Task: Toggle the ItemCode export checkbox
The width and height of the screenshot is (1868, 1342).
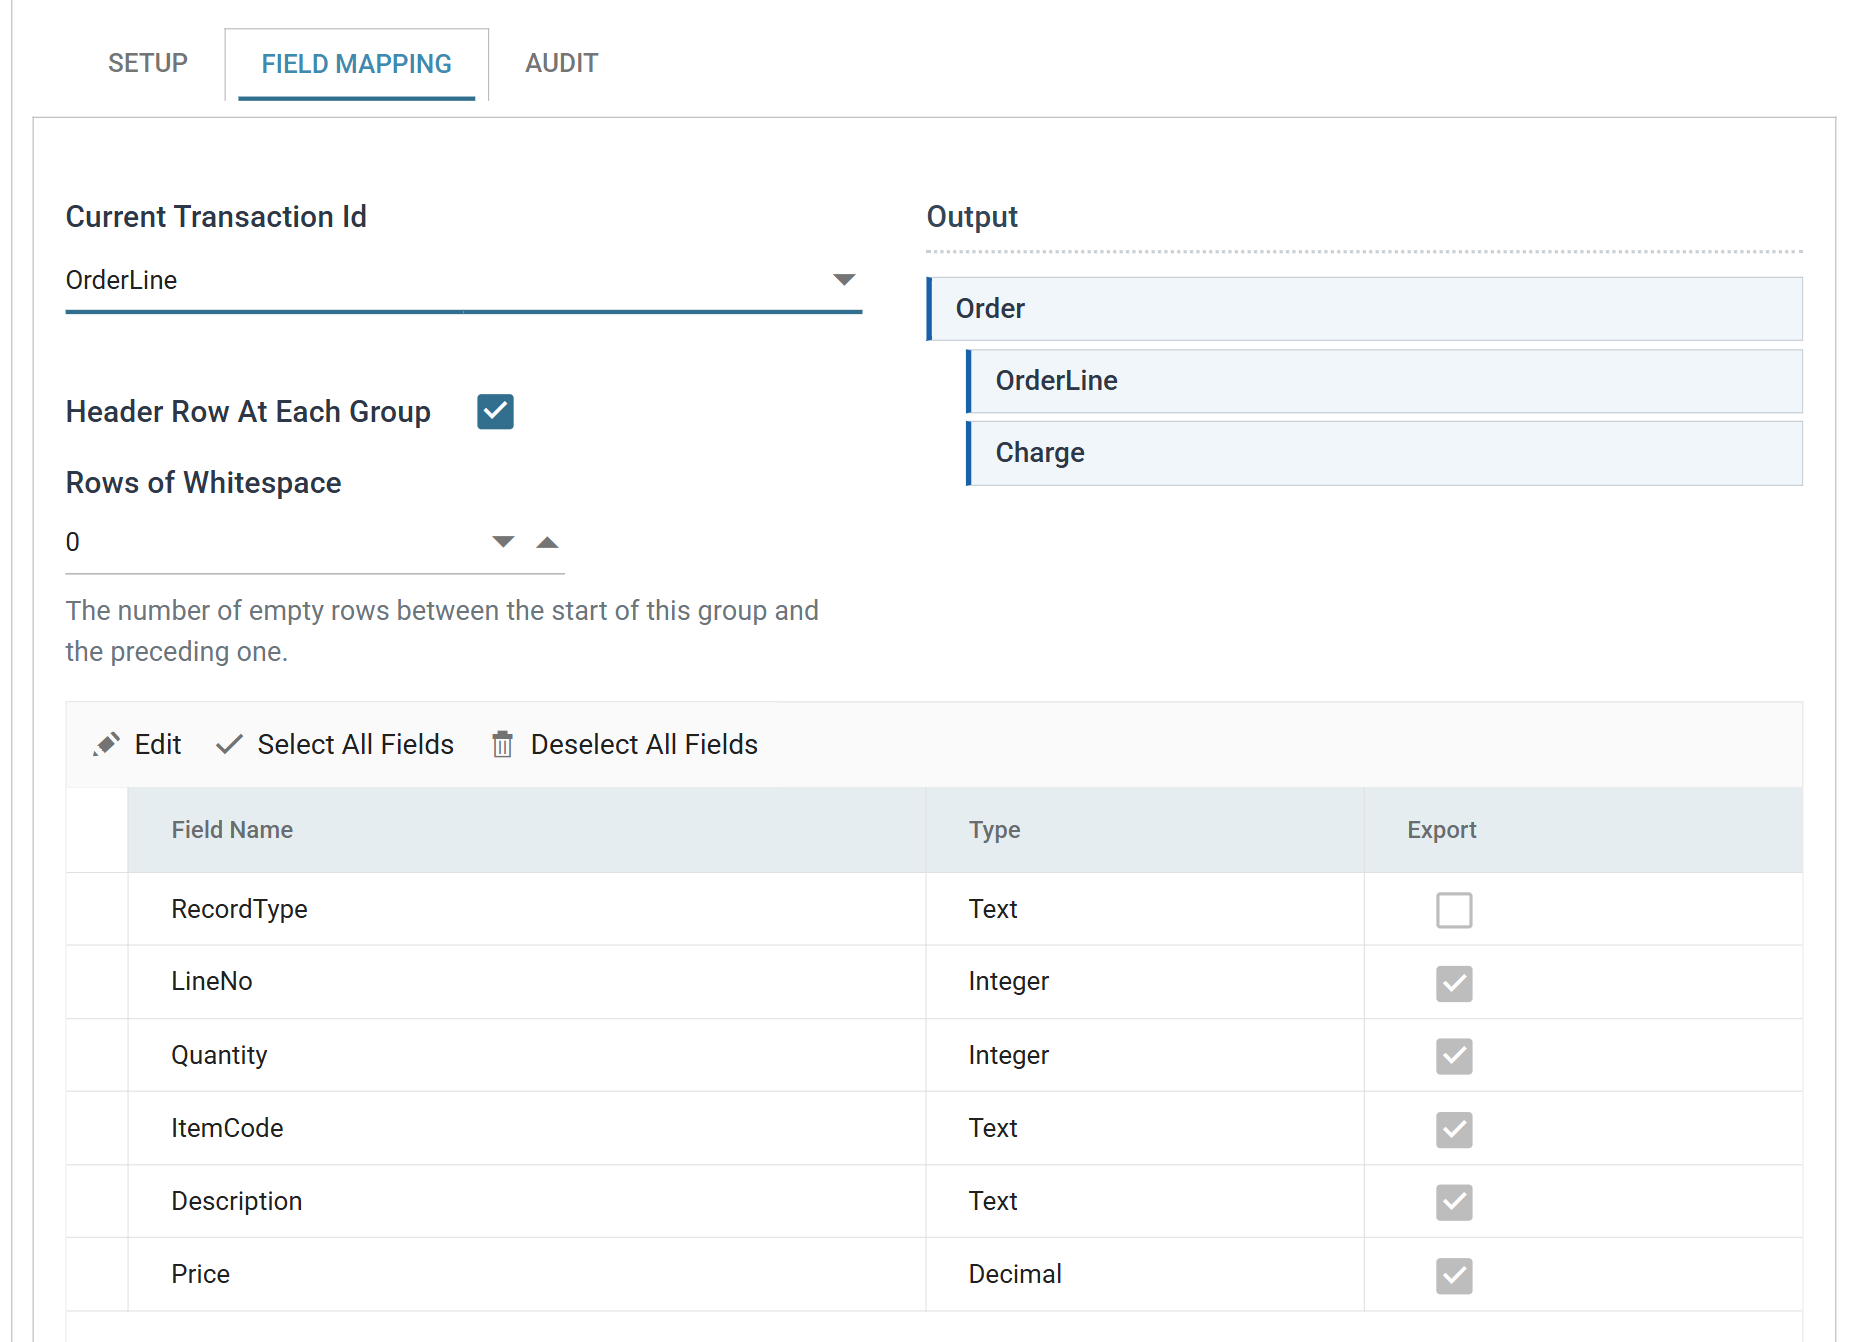Action: 1454,1129
